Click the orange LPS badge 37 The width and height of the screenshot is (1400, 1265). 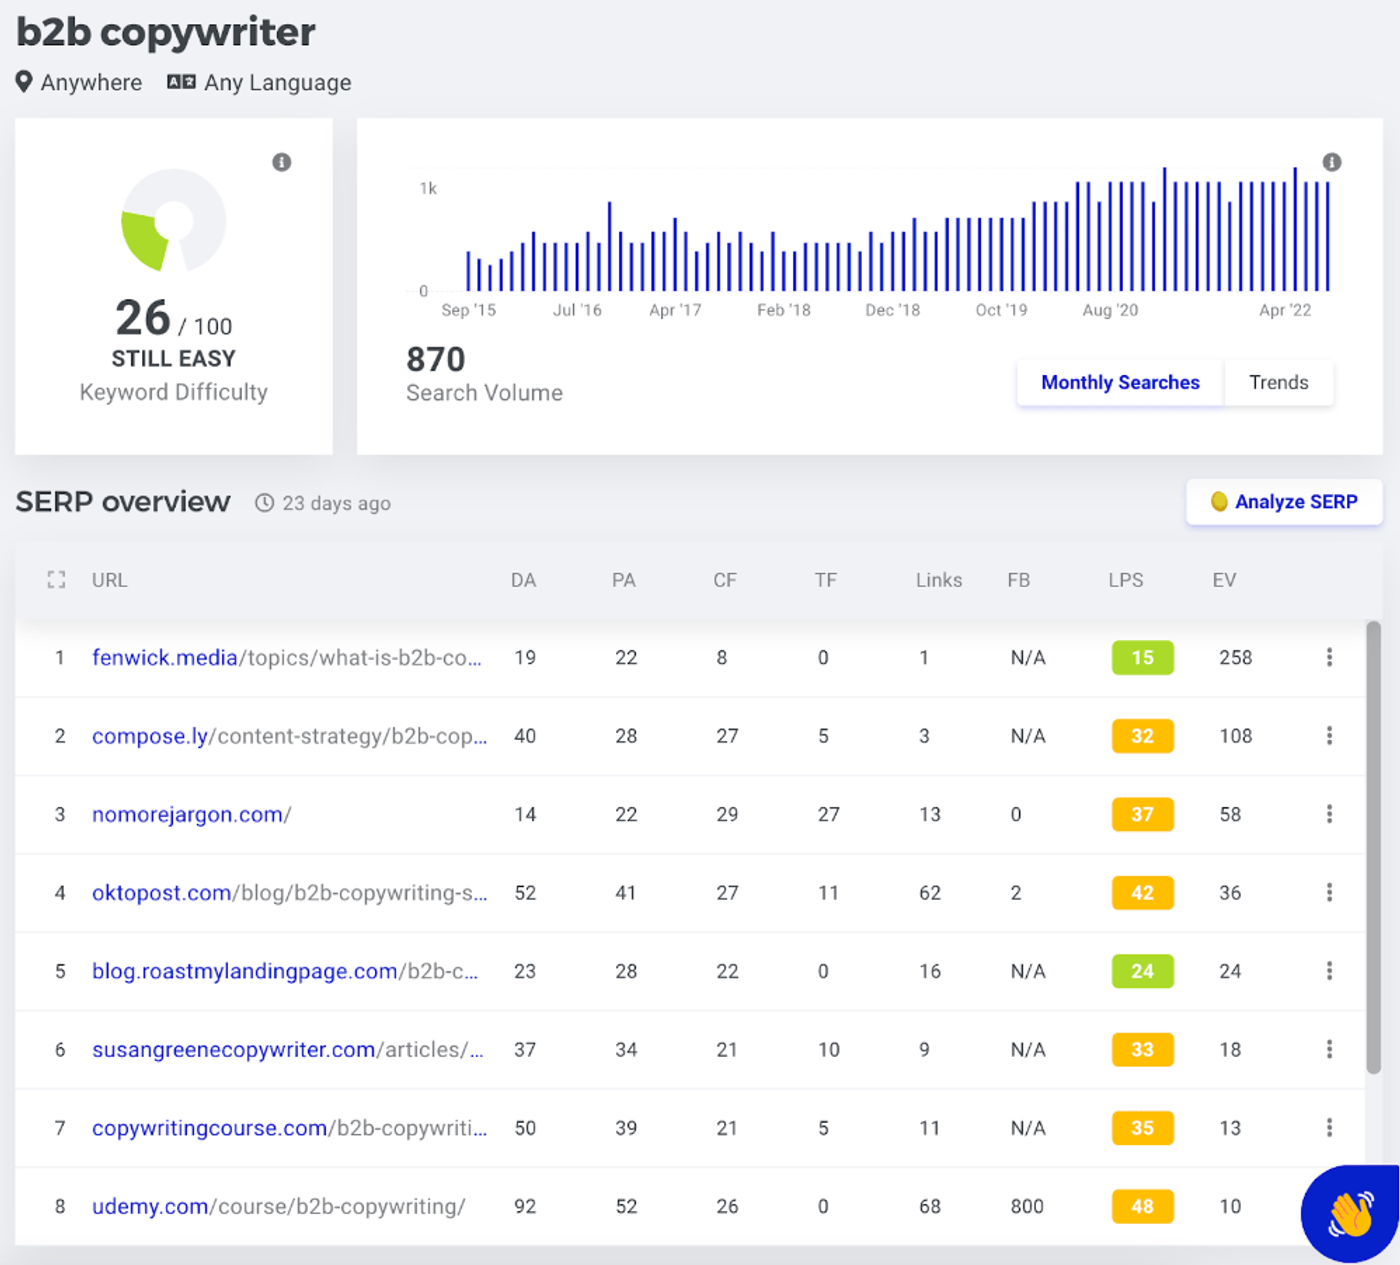tap(1142, 814)
